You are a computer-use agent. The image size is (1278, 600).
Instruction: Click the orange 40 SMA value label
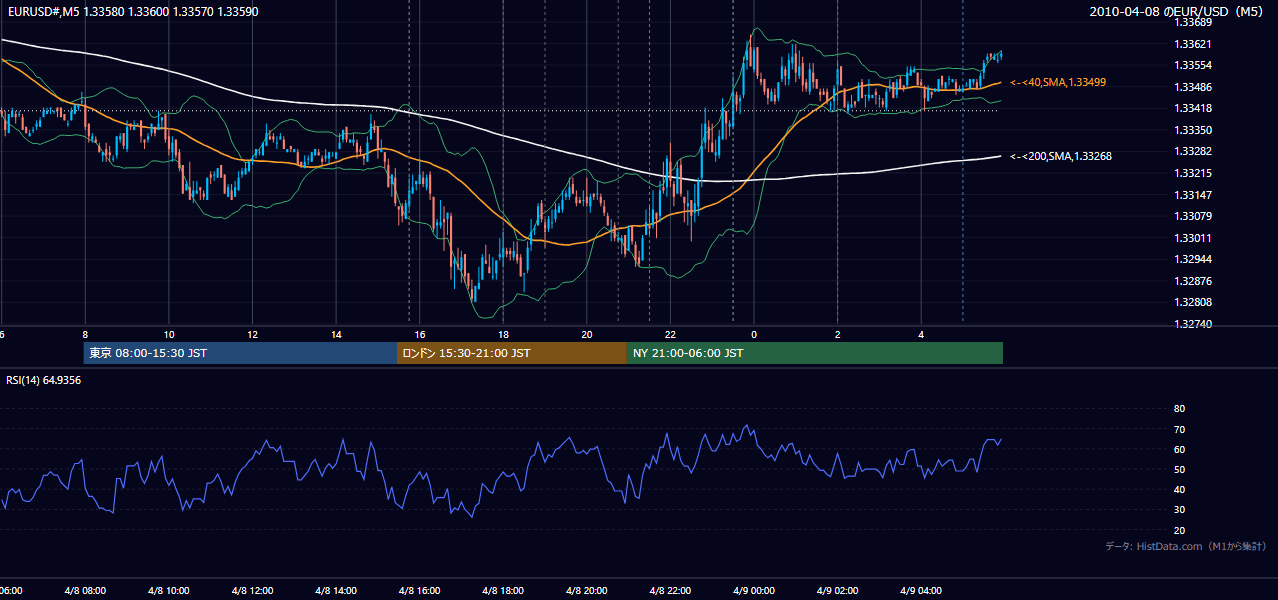click(1058, 82)
